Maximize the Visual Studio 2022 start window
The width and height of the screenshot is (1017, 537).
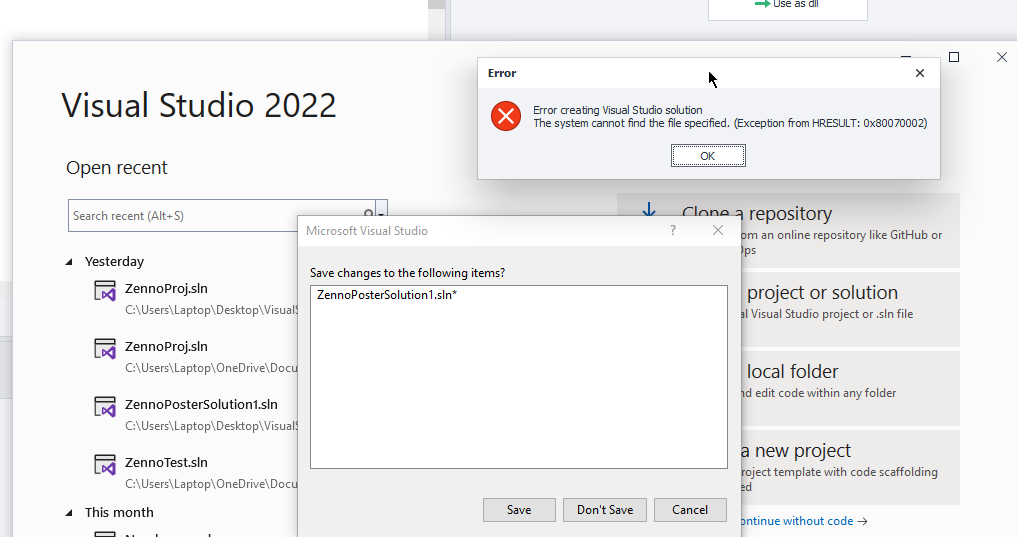tap(954, 57)
